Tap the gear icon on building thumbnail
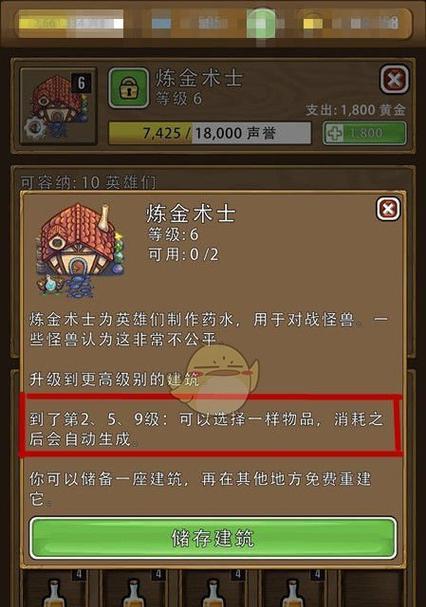426x607 pixels. [x=35, y=128]
